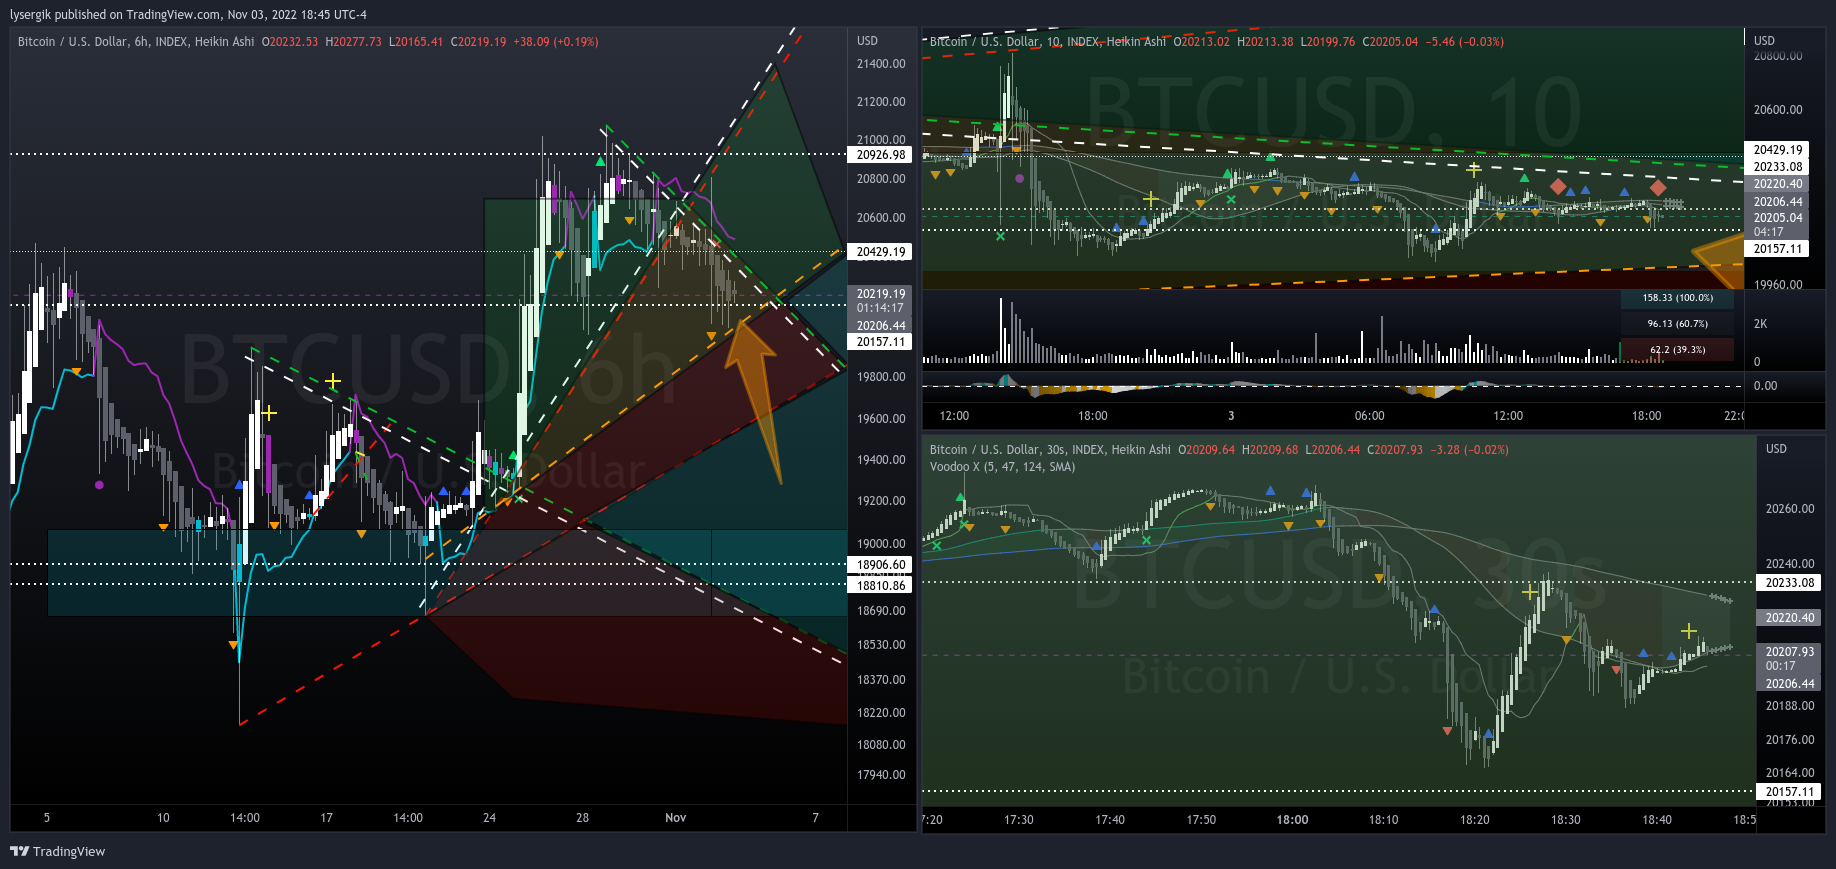Click the 158.33 (100.0%) volume label
This screenshot has width=1836, height=869.
point(1677,298)
